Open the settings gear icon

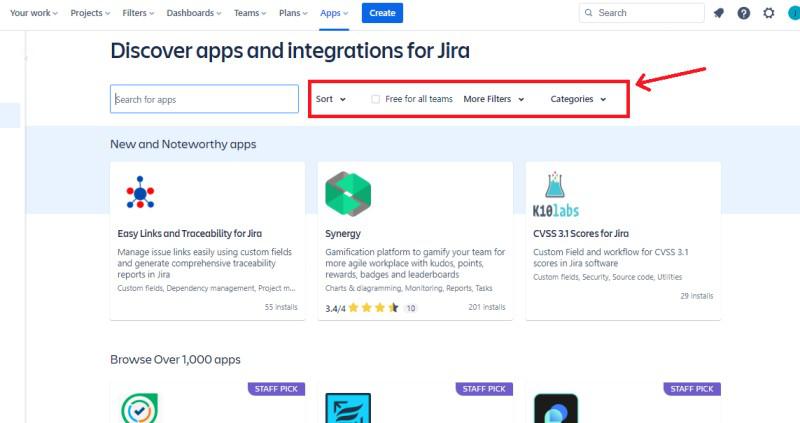coord(769,13)
